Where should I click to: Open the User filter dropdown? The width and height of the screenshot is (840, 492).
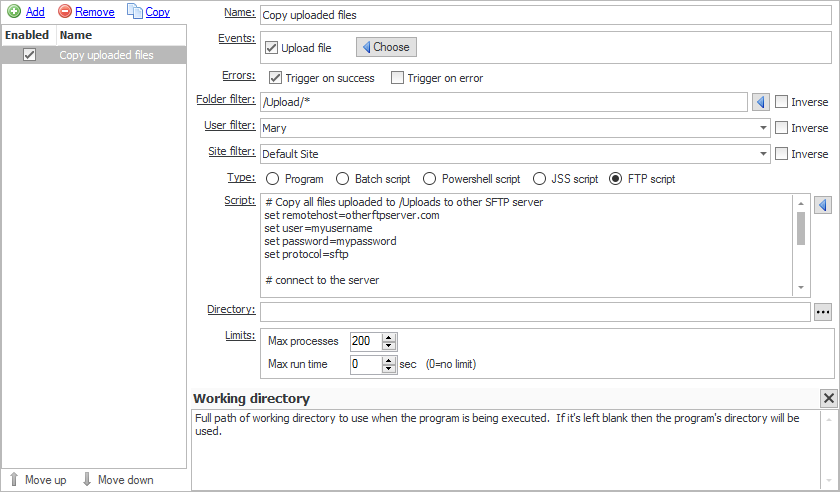pyautogui.click(x=763, y=128)
